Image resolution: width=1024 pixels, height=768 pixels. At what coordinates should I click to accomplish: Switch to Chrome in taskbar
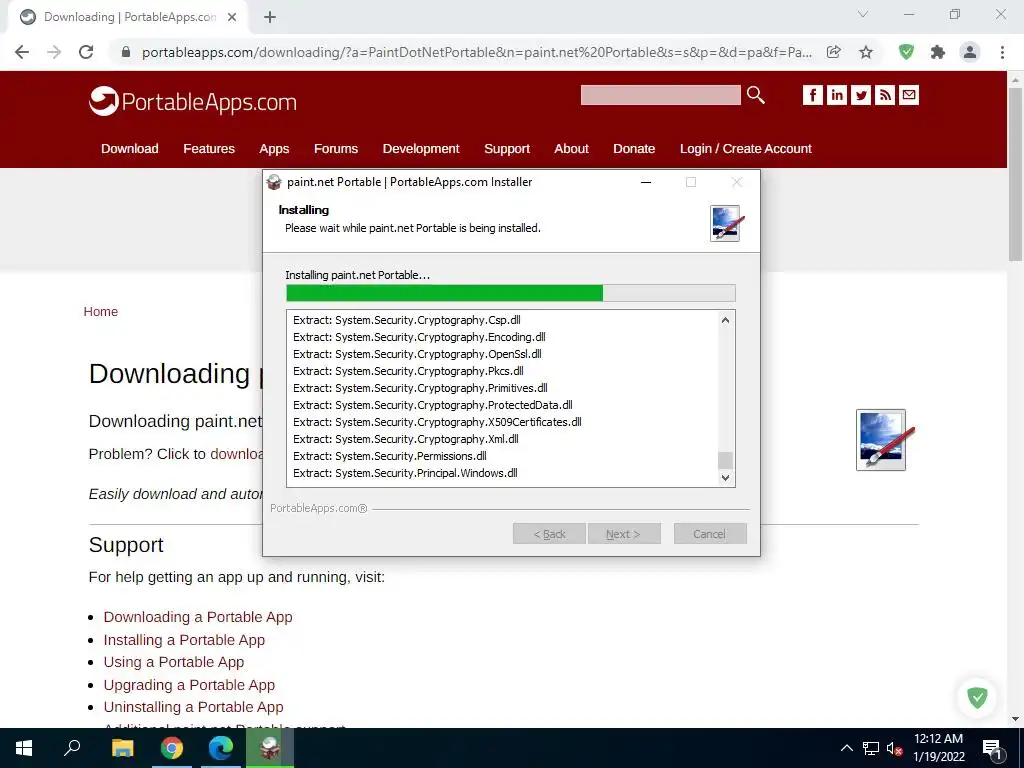coord(172,748)
